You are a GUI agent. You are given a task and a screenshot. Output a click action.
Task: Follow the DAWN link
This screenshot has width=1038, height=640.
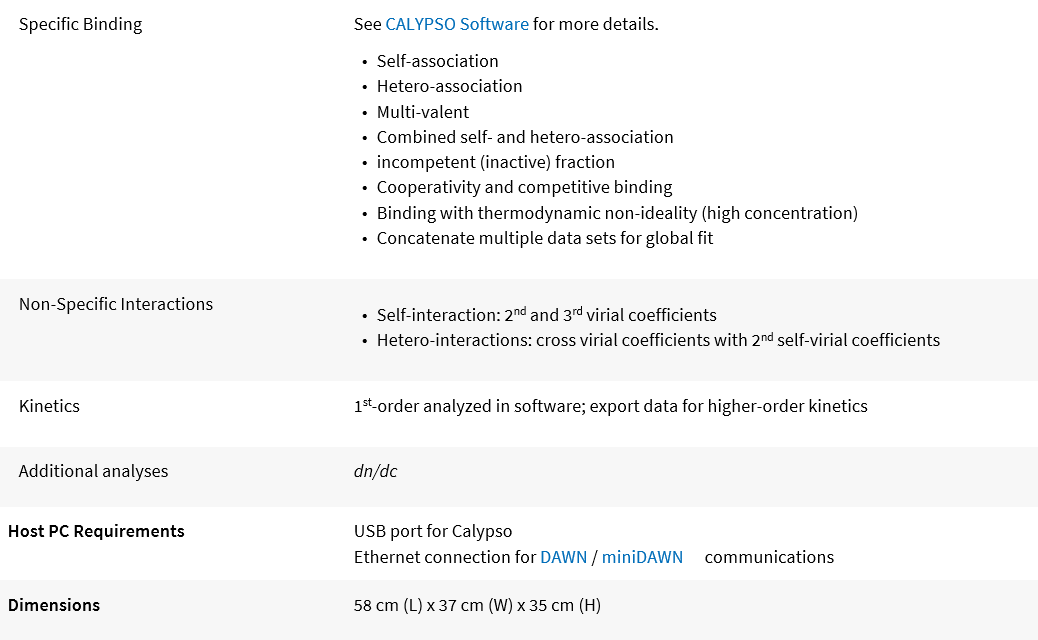563,557
